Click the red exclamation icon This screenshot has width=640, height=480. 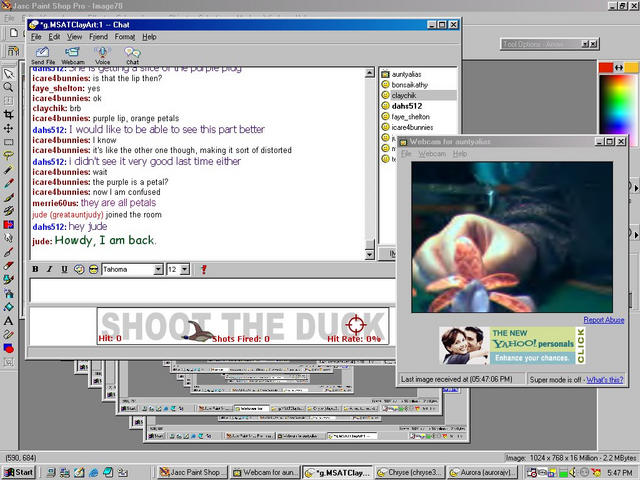pos(204,269)
